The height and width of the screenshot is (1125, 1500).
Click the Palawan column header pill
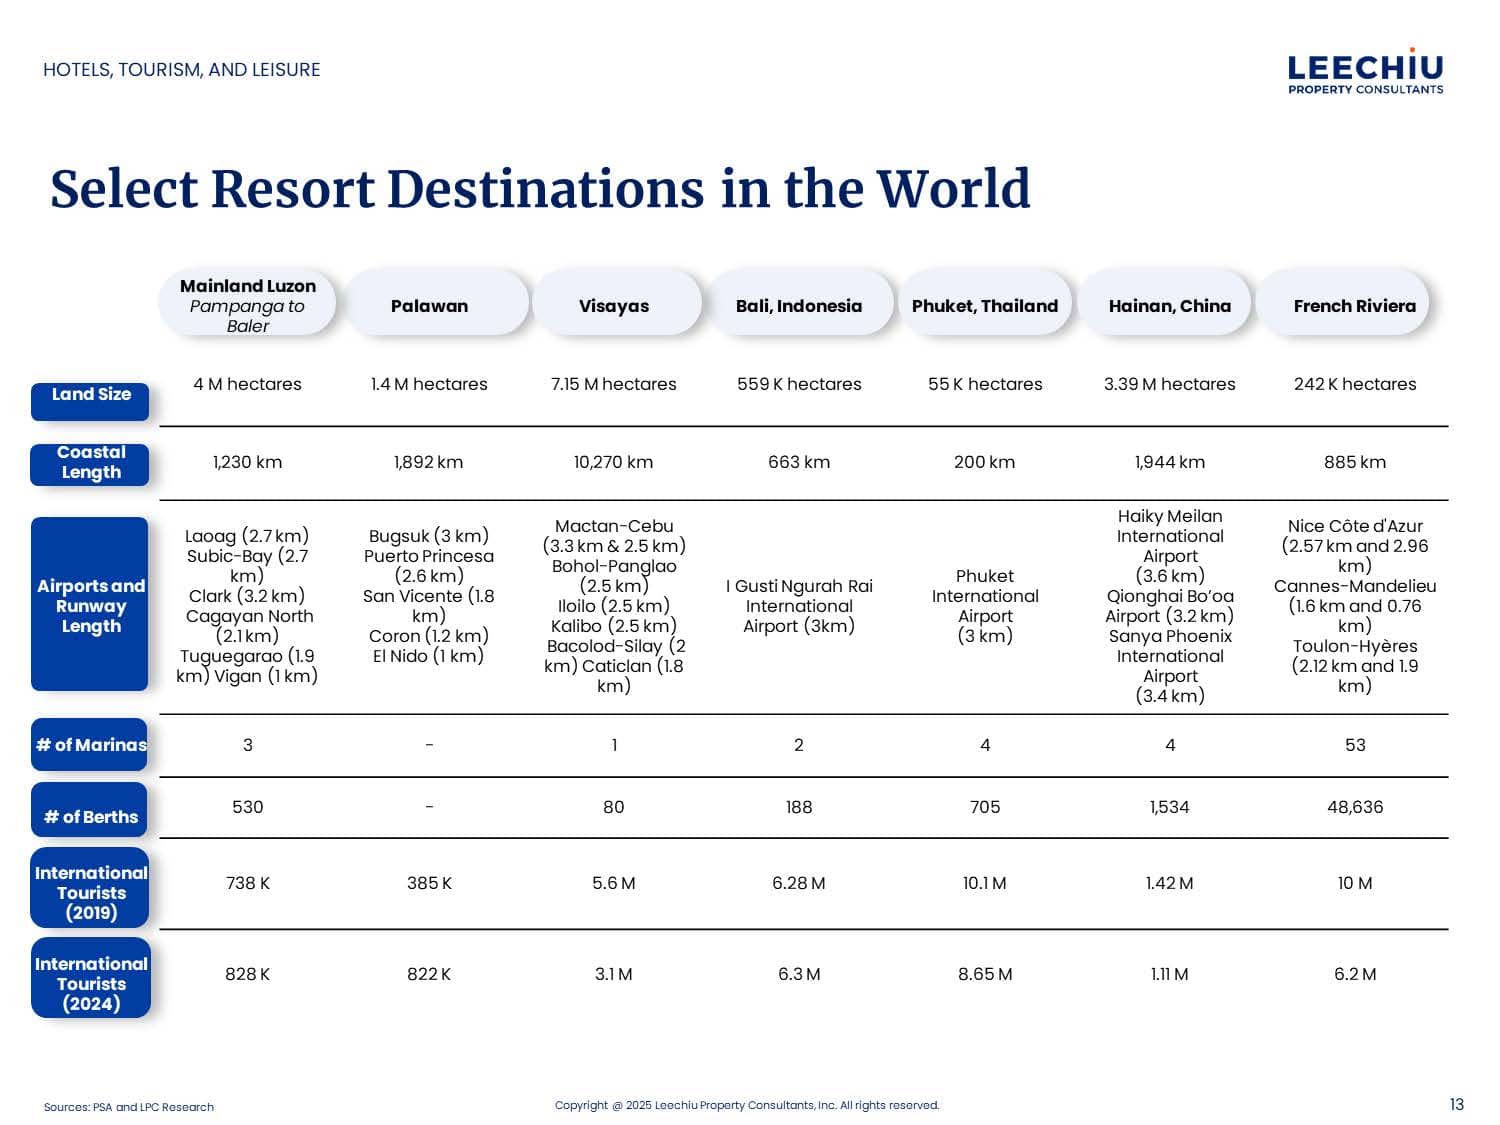(x=429, y=305)
